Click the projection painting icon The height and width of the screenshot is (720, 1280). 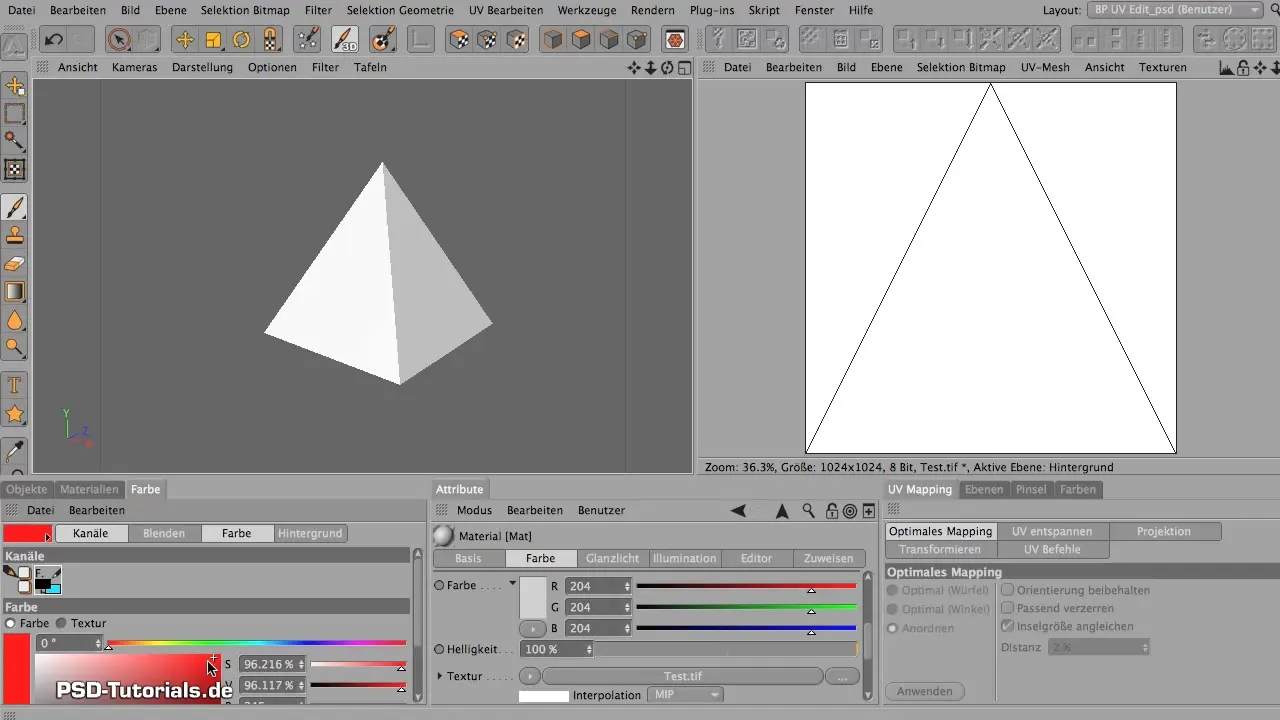[381, 40]
